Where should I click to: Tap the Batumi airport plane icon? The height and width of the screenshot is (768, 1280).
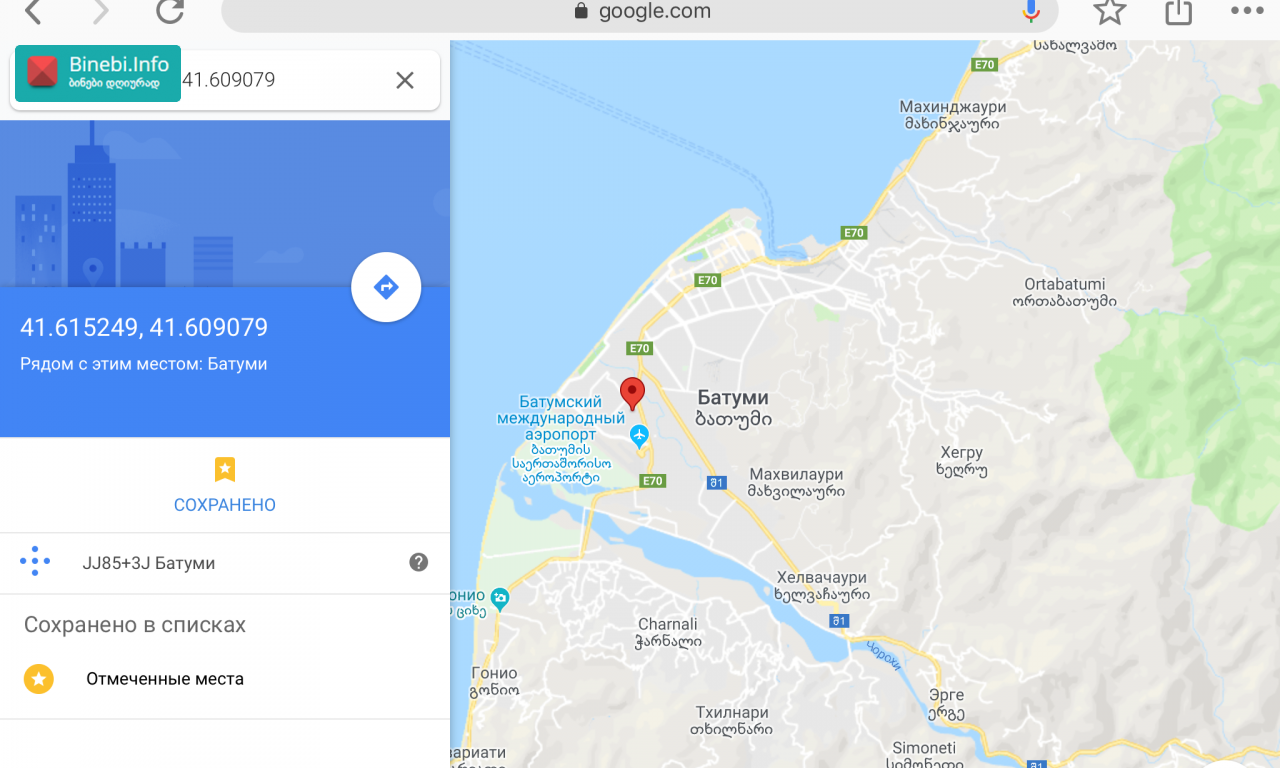640,436
